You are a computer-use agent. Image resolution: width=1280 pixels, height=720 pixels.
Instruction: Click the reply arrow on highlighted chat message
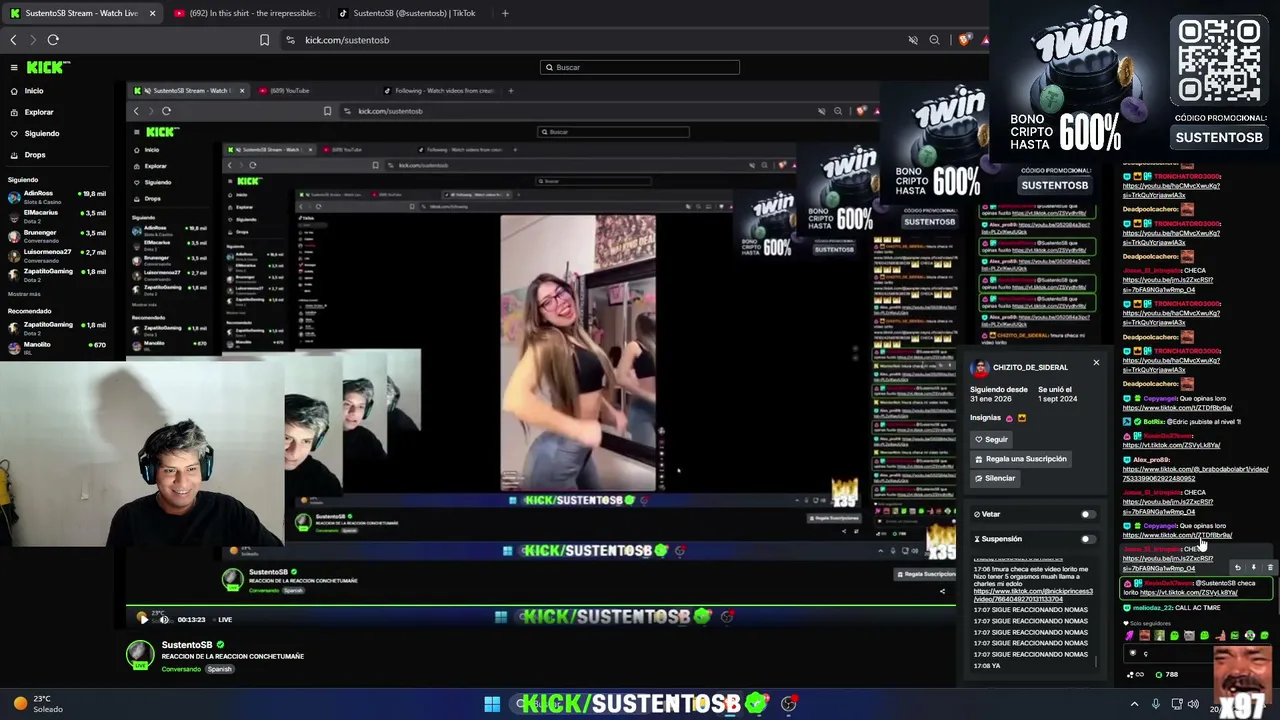point(1237,568)
